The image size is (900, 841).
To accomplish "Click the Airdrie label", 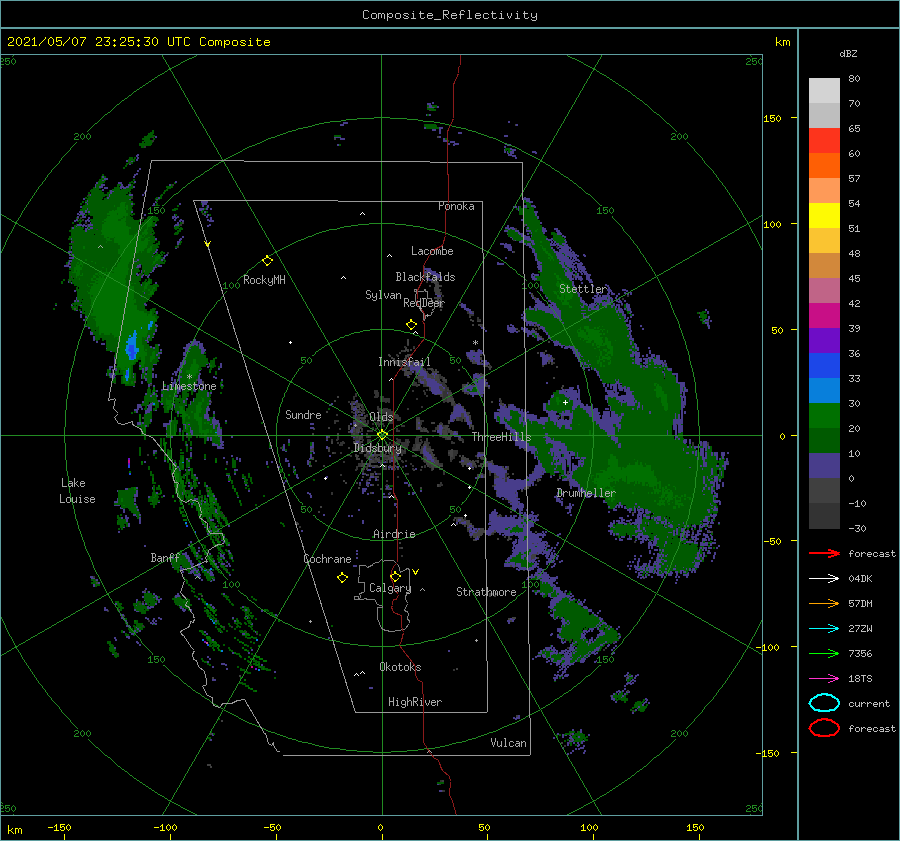I will point(394,534).
